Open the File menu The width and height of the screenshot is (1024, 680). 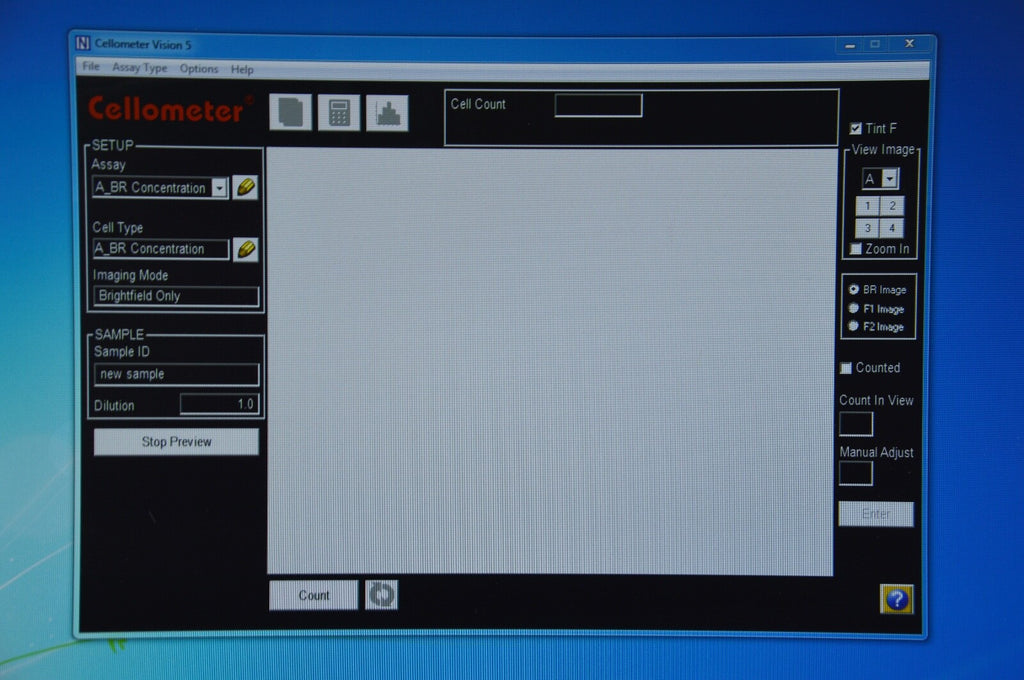click(x=91, y=67)
